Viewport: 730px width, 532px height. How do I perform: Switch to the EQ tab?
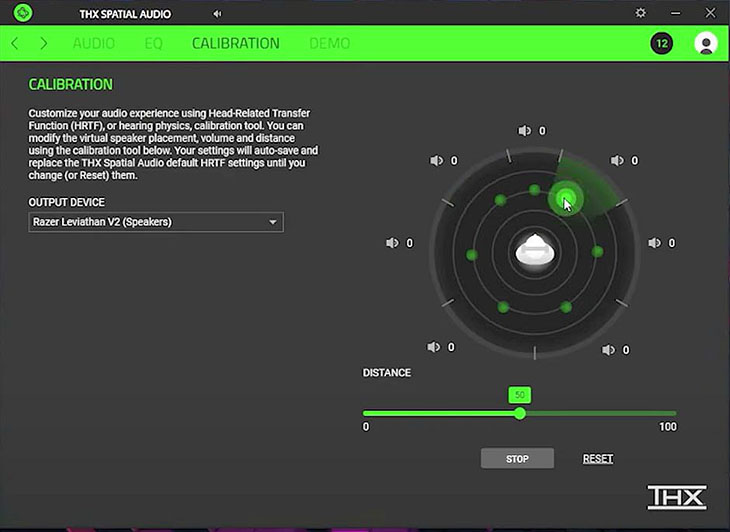(154, 43)
